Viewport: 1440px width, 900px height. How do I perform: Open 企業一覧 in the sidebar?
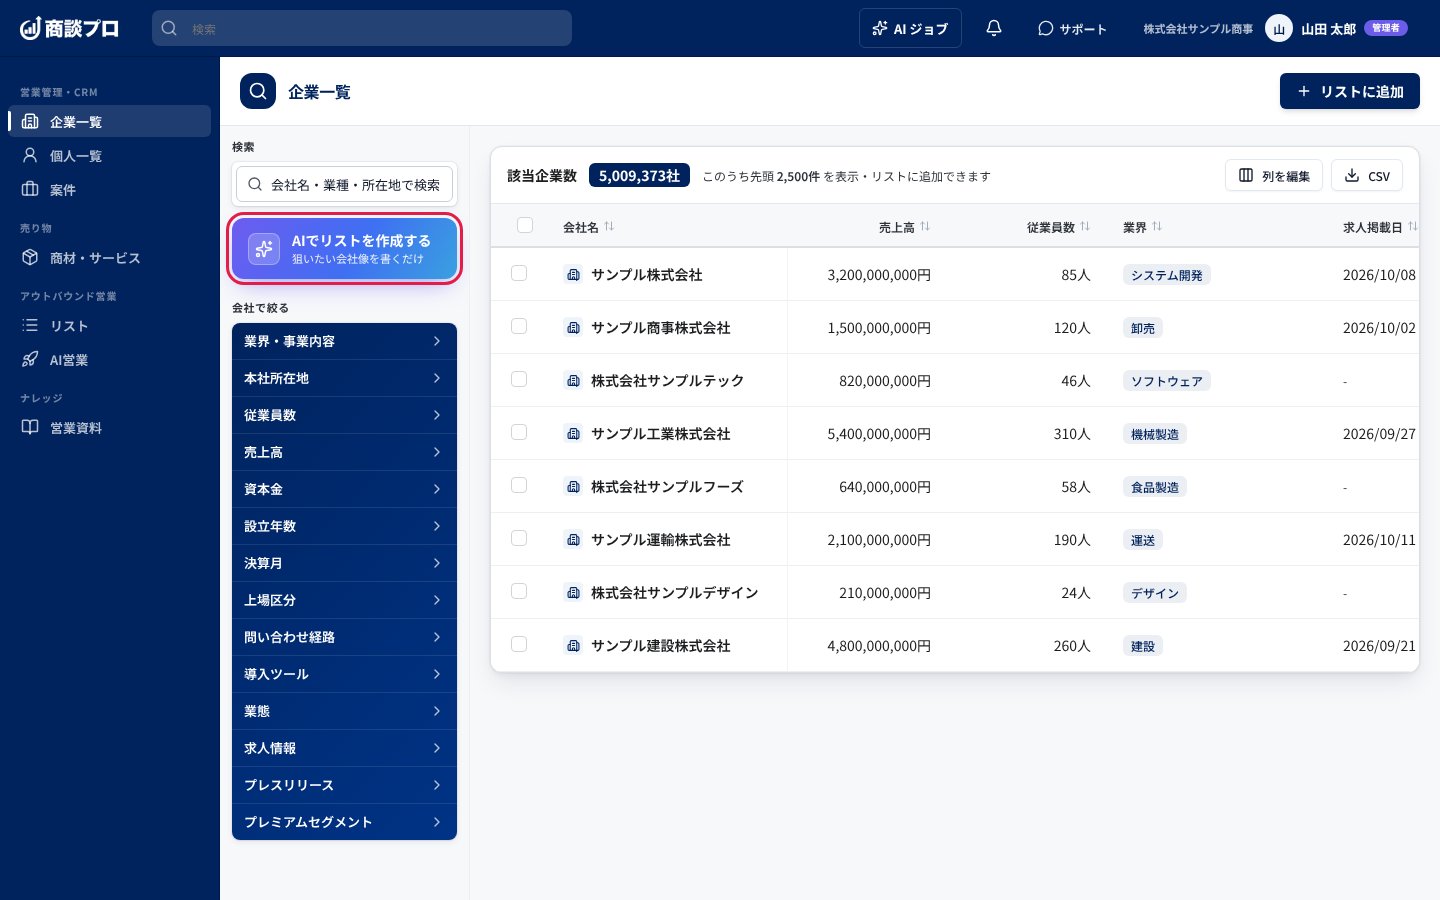tap(110, 121)
